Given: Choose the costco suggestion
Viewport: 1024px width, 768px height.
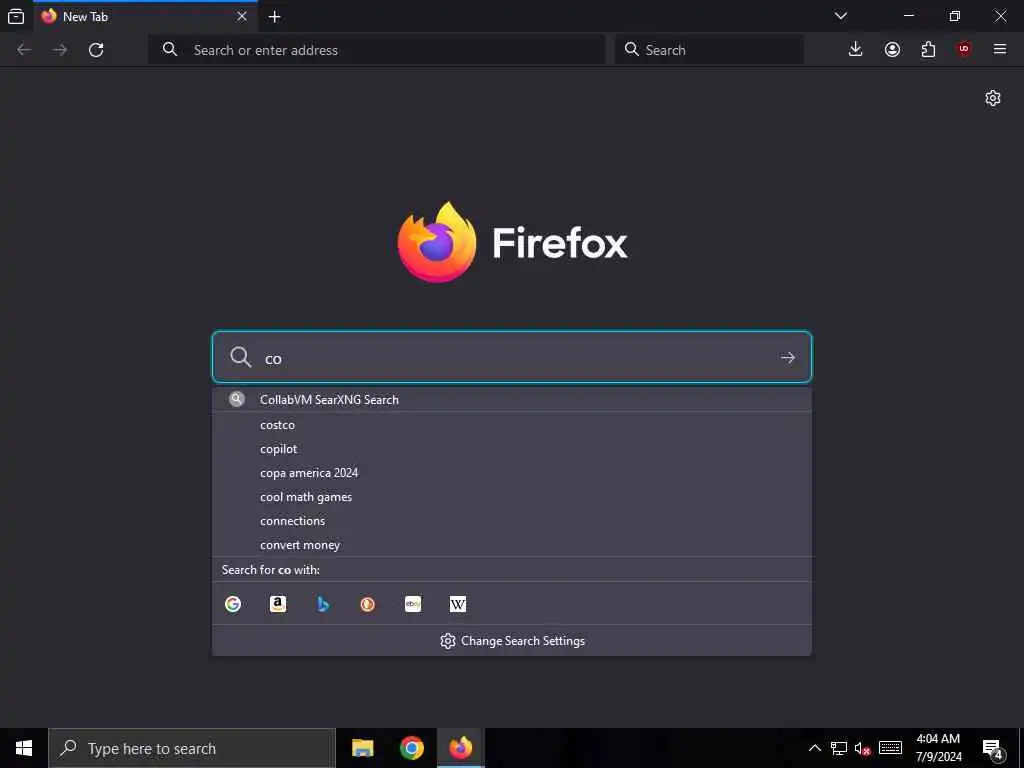Looking at the screenshot, I should pos(511,425).
